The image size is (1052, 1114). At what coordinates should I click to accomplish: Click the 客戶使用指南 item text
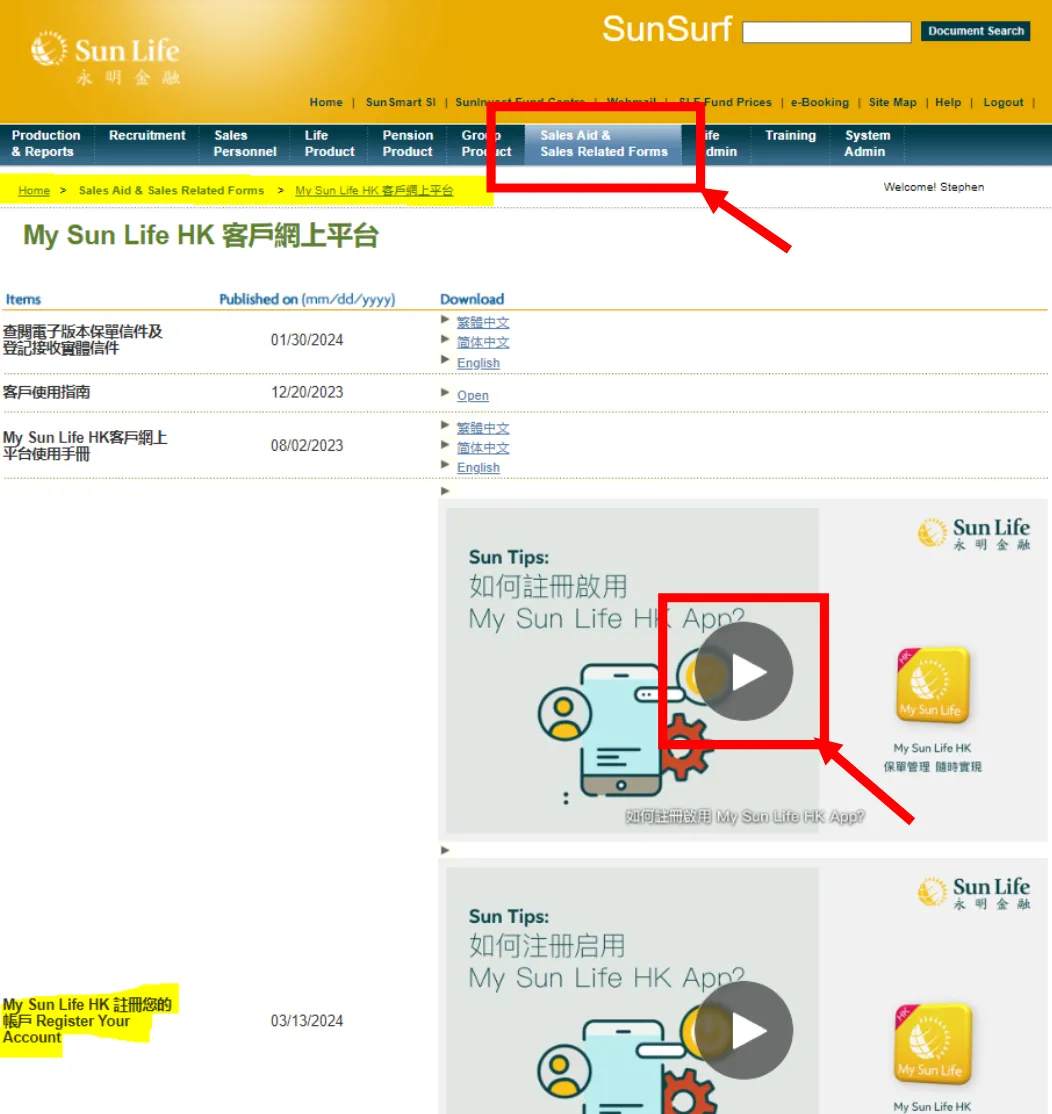pyautogui.click(x=46, y=392)
